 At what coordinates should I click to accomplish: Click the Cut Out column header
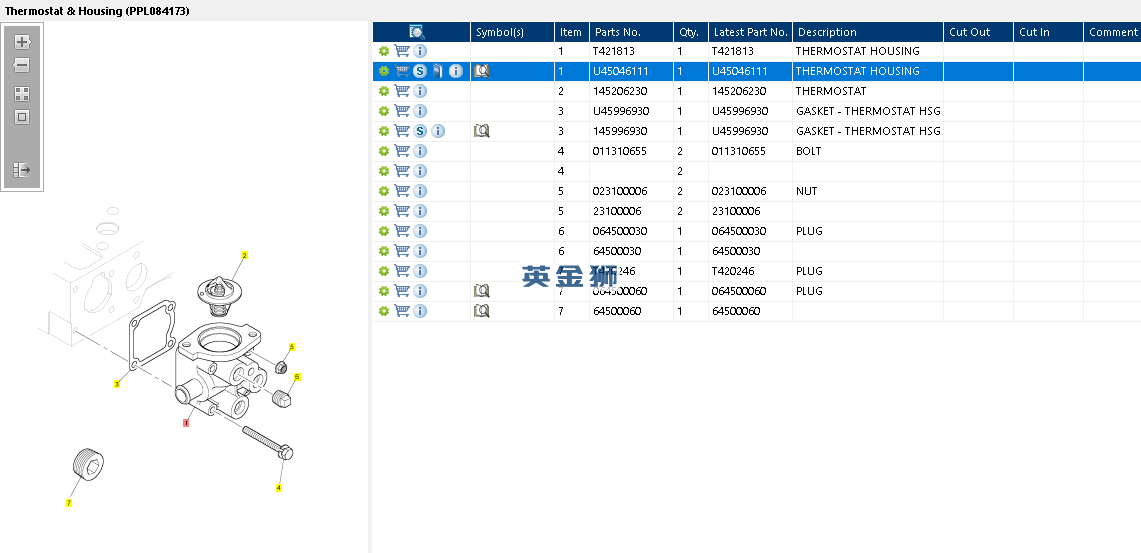978,32
